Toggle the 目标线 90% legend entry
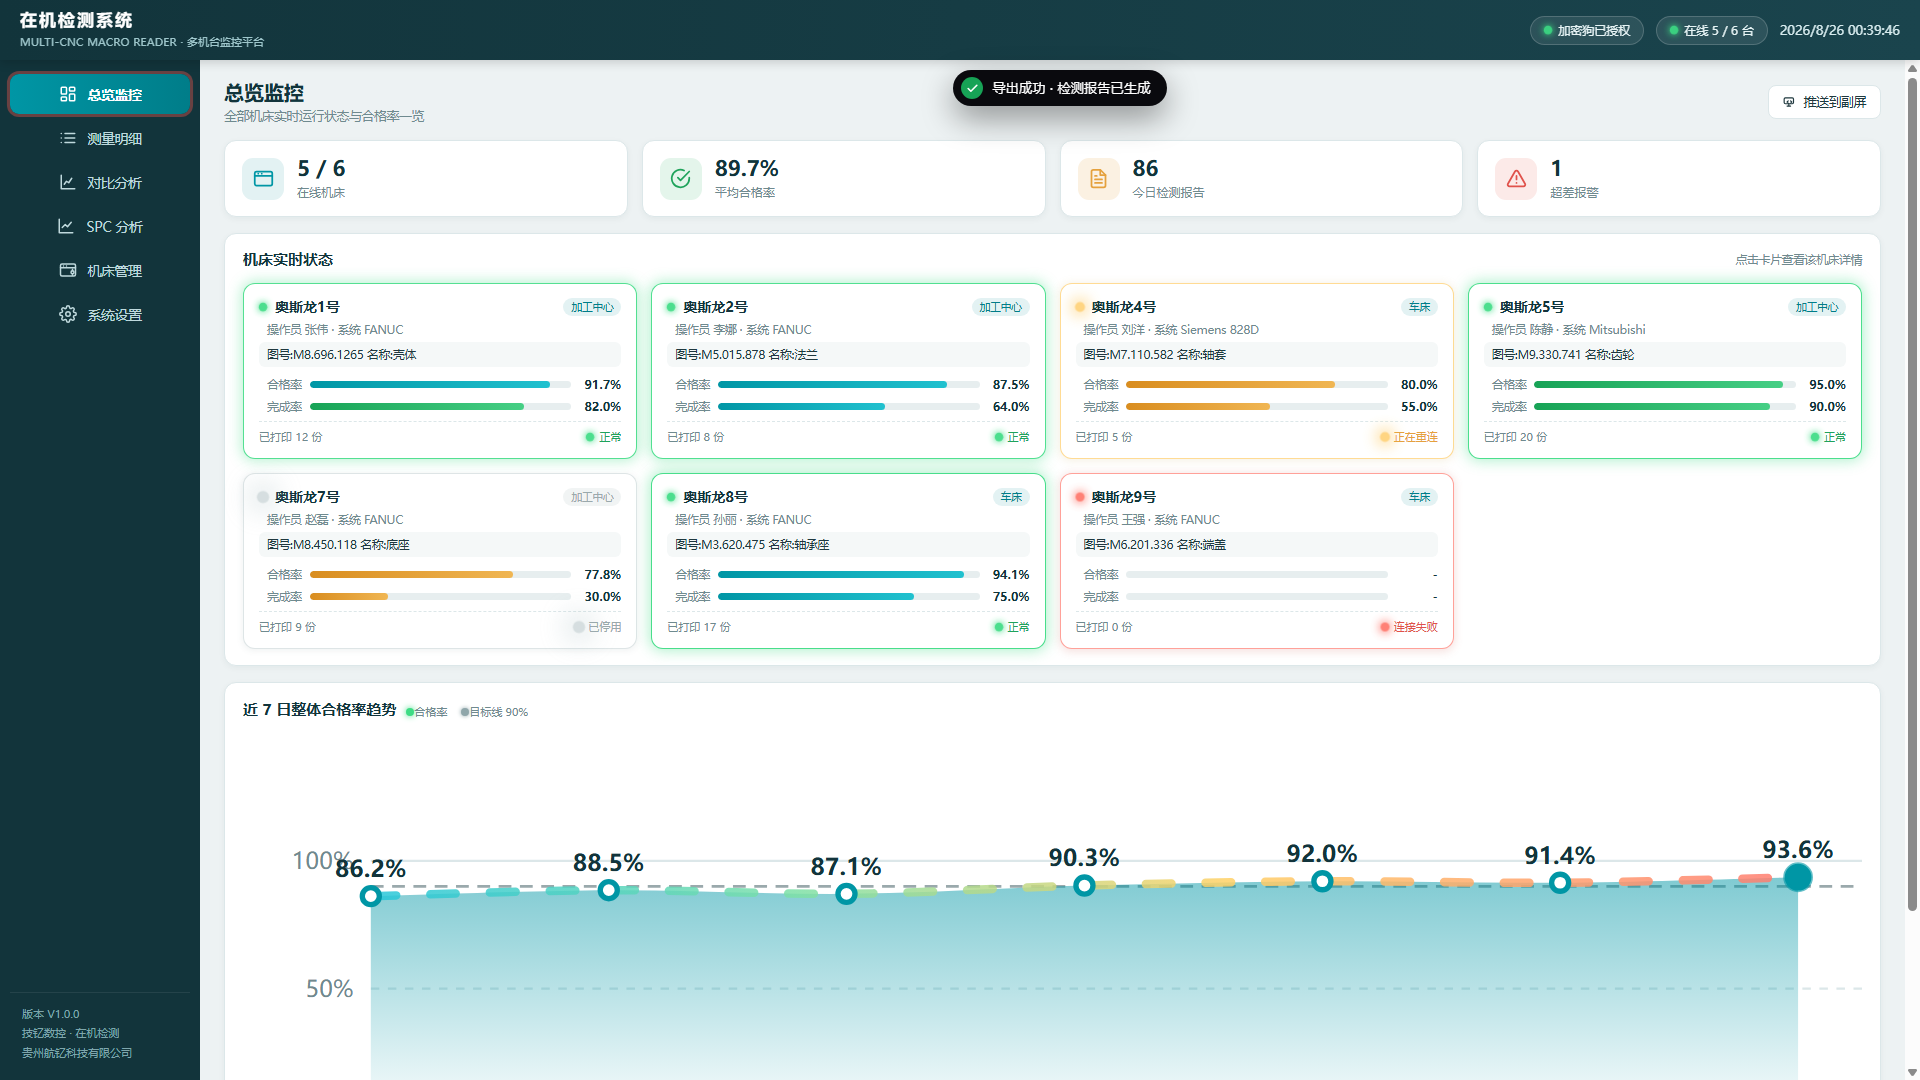1920x1080 pixels. tap(494, 712)
